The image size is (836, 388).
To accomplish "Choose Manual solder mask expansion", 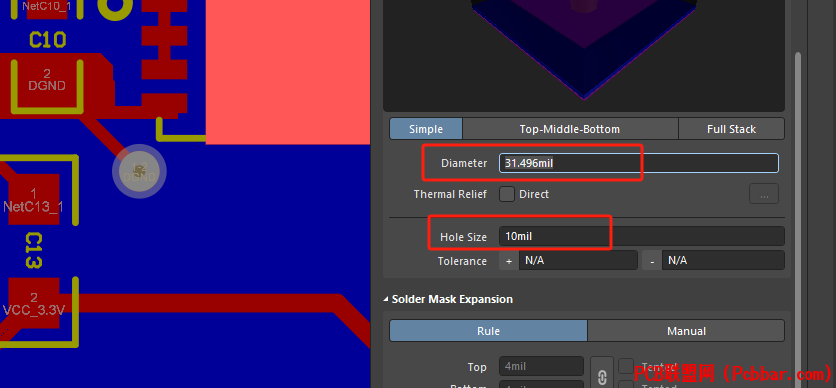I will click(686, 331).
